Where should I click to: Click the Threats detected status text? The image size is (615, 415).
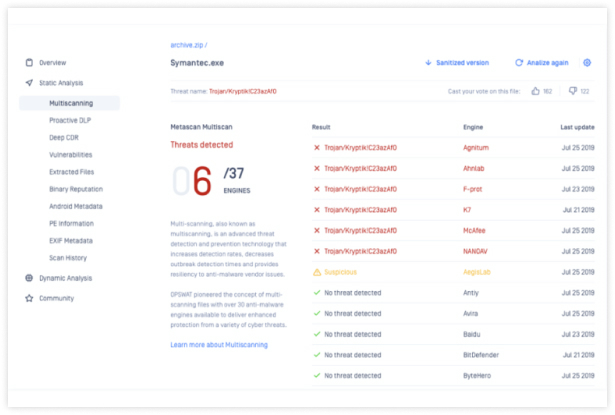(x=202, y=145)
